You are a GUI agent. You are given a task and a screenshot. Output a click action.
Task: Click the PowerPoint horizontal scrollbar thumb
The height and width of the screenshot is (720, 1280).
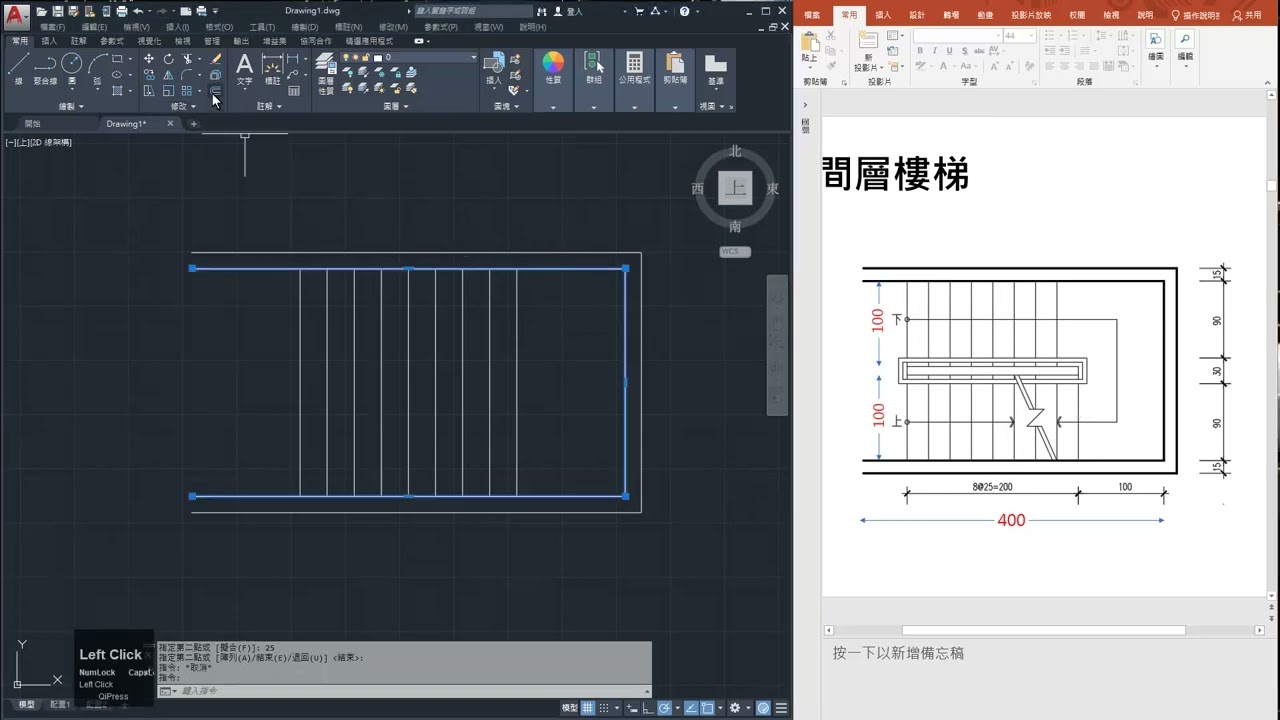(1043, 631)
